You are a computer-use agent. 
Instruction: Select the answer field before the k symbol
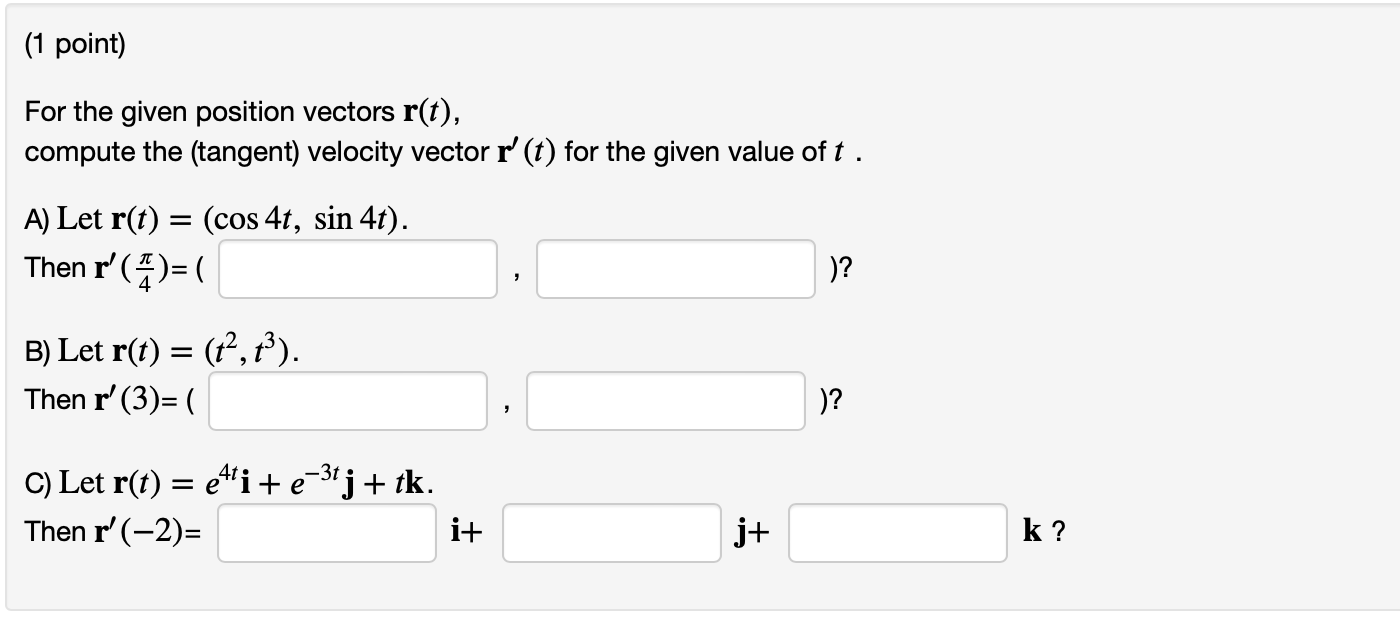click(897, 533)
